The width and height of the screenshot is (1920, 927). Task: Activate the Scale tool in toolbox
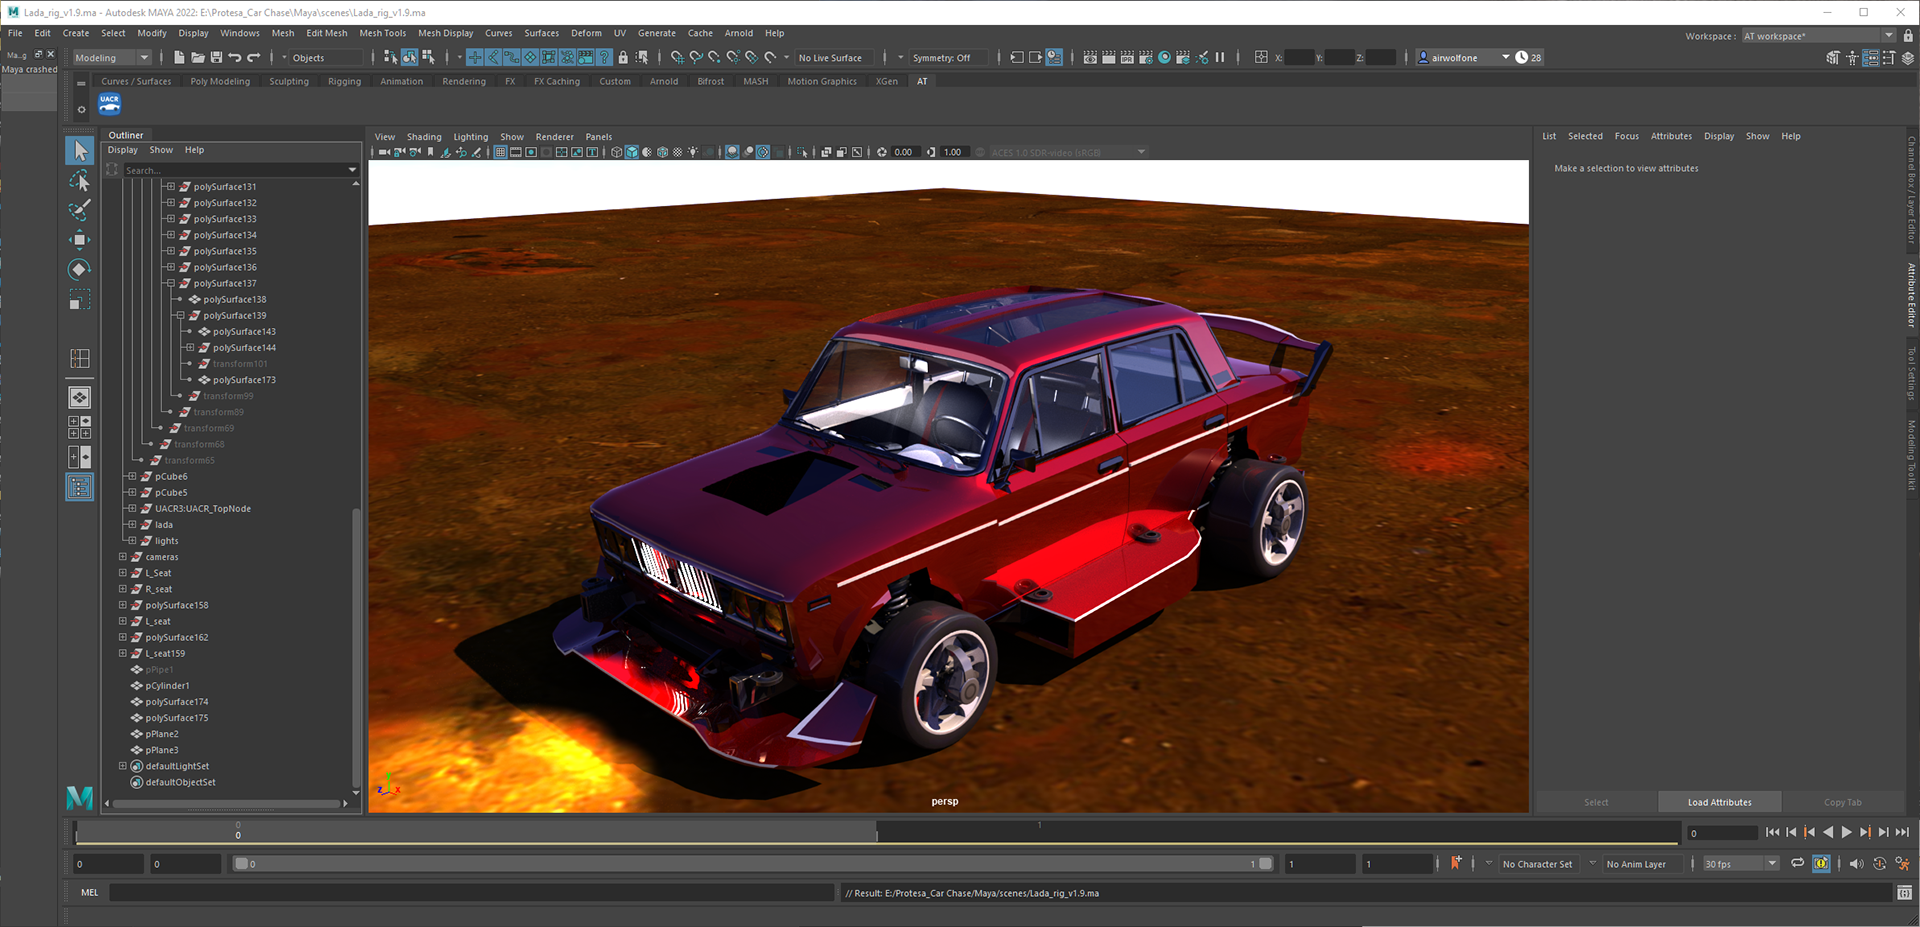click(x=80, y=300)
